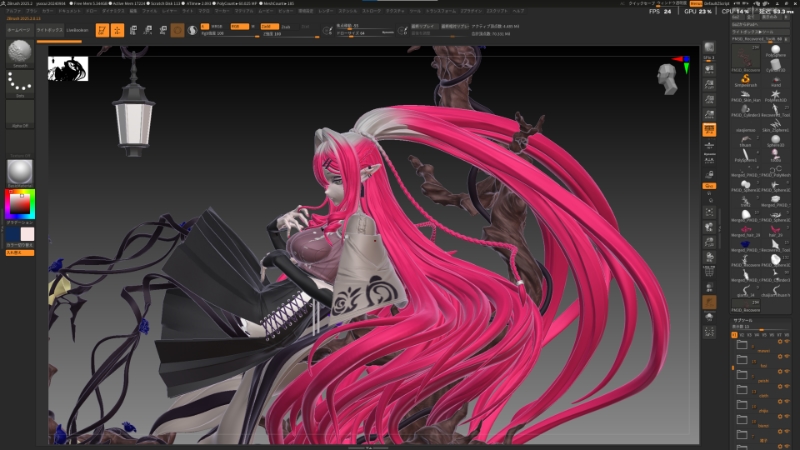Open the Alpha Off selector
This screenshot has width=800, height=450.
point(20,114)
